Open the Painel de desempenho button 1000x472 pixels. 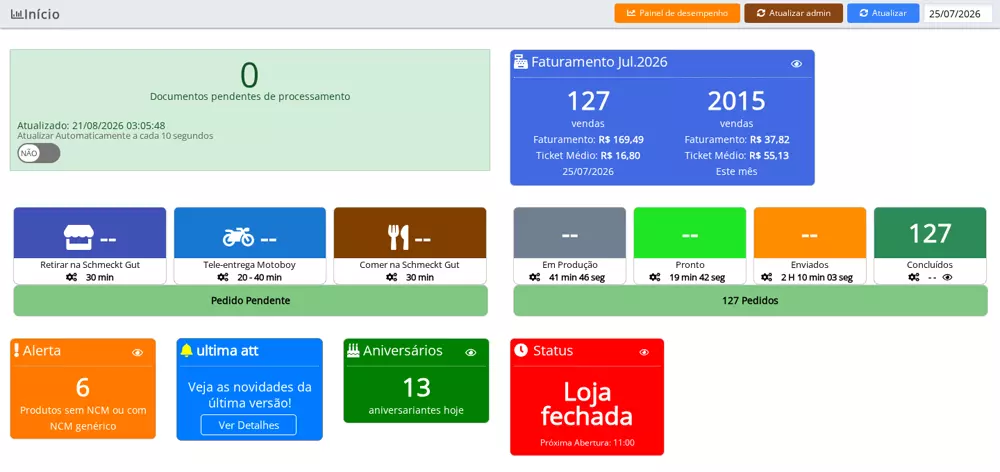click(x=677, y=13)
